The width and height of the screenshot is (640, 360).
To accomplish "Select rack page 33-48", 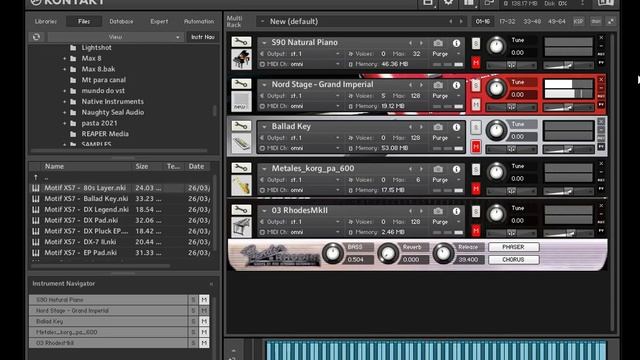I will pyautogui.click(x=532, y=21).
